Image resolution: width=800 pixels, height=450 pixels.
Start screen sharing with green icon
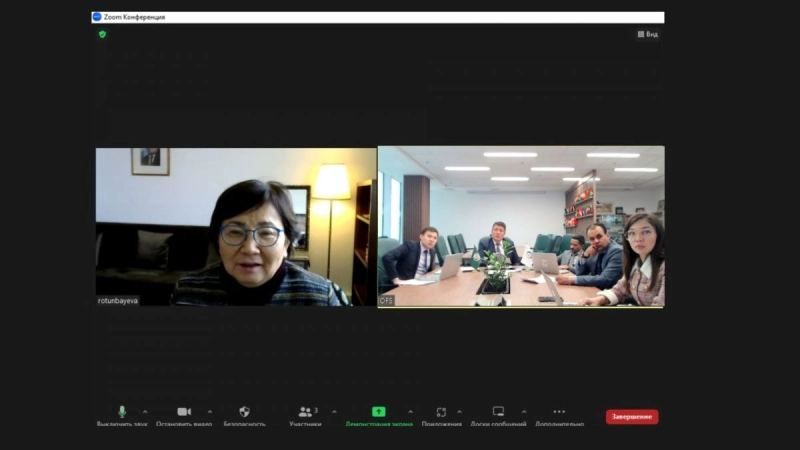(x=379, y=412)
